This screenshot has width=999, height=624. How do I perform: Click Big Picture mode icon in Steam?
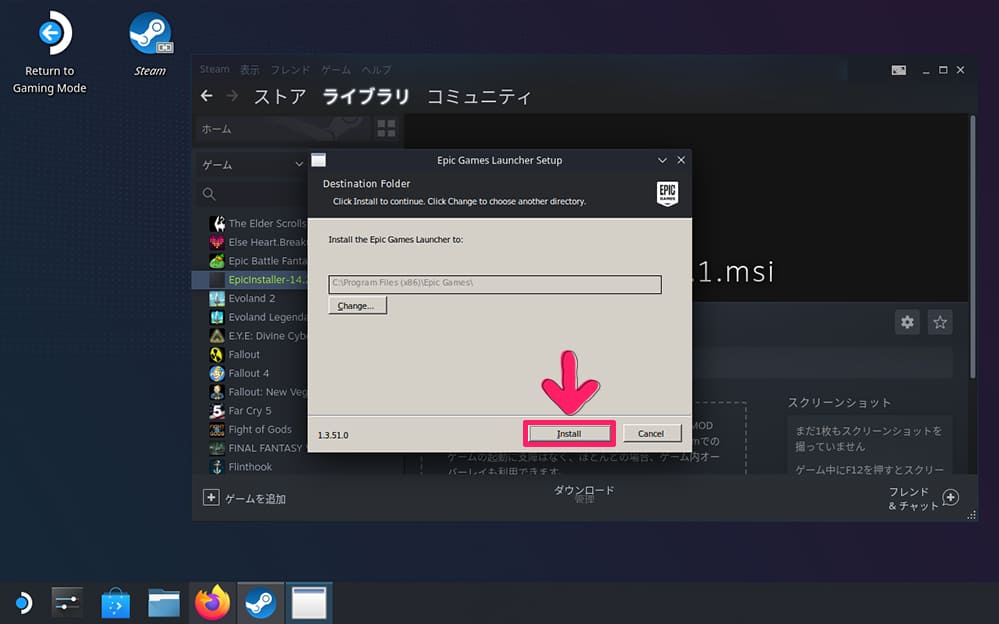pyautogui.click(x=898, y=70)
